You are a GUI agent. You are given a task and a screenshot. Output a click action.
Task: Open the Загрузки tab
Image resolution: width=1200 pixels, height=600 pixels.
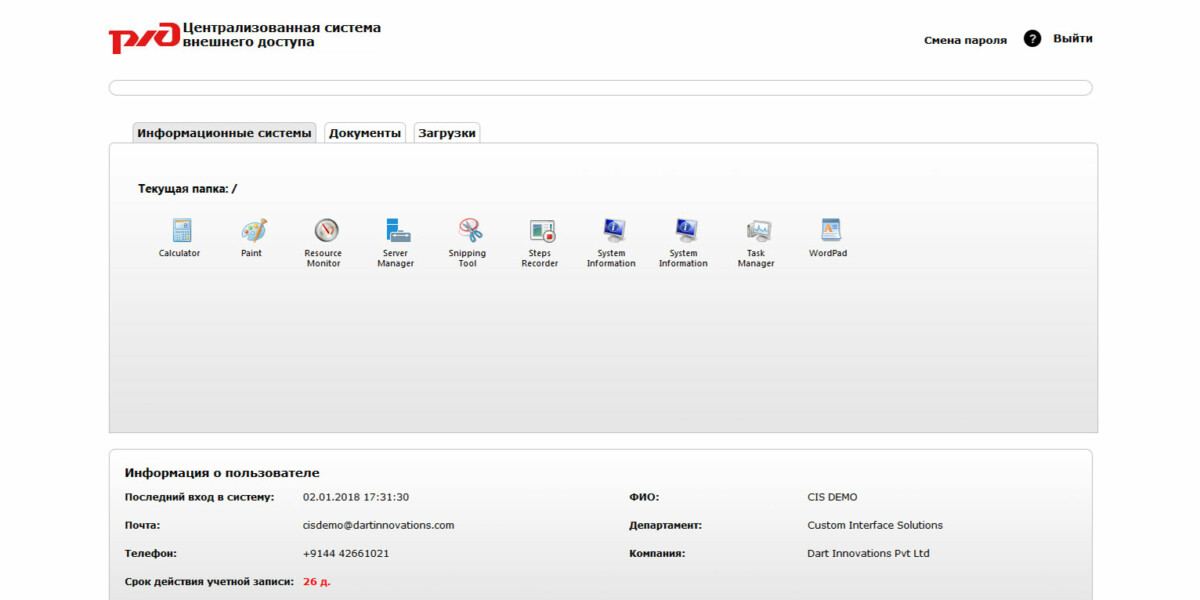(x=447, y=131)
